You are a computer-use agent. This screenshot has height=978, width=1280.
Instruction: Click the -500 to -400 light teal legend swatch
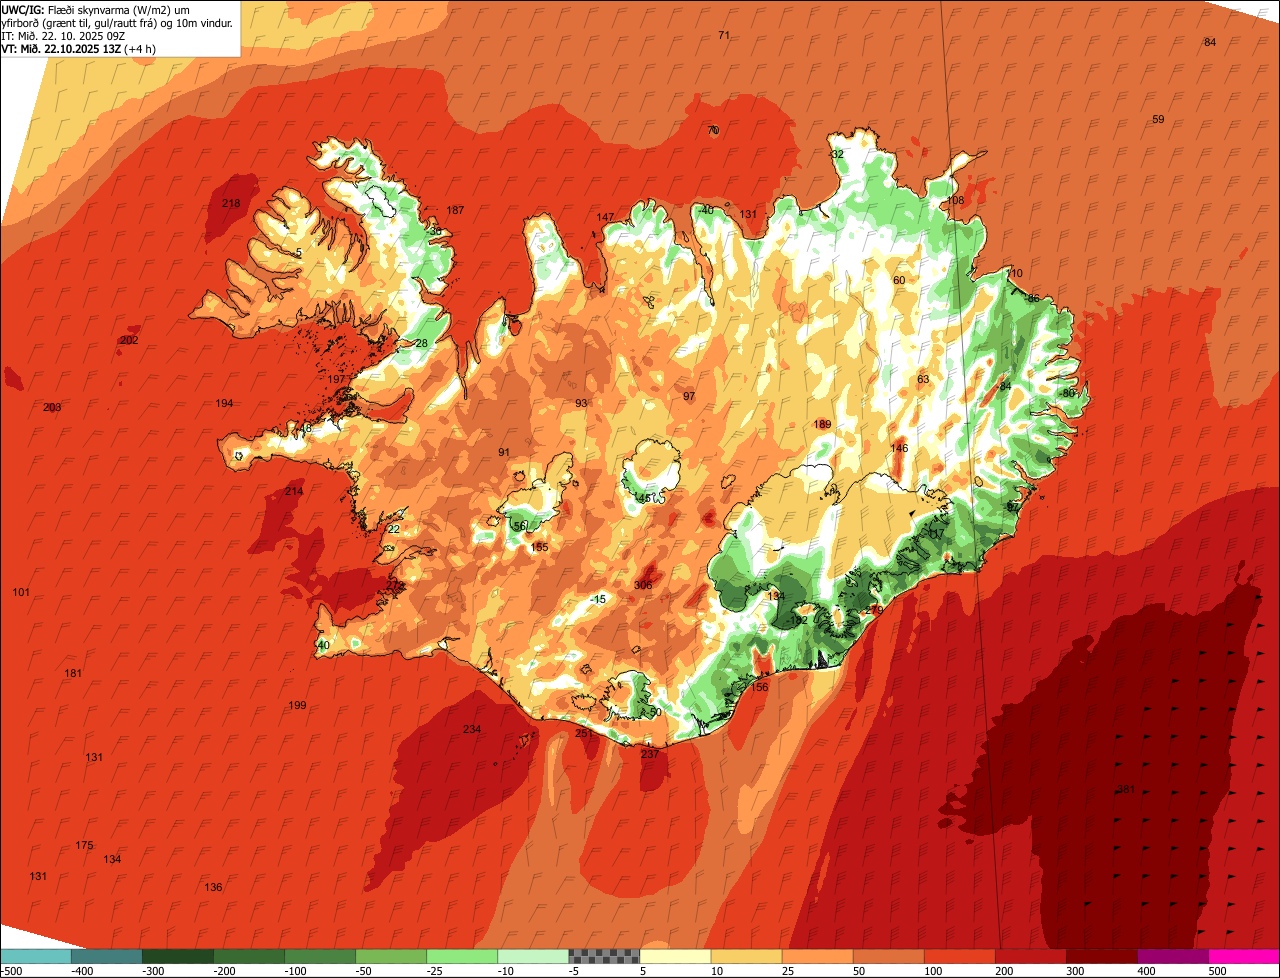35,956
